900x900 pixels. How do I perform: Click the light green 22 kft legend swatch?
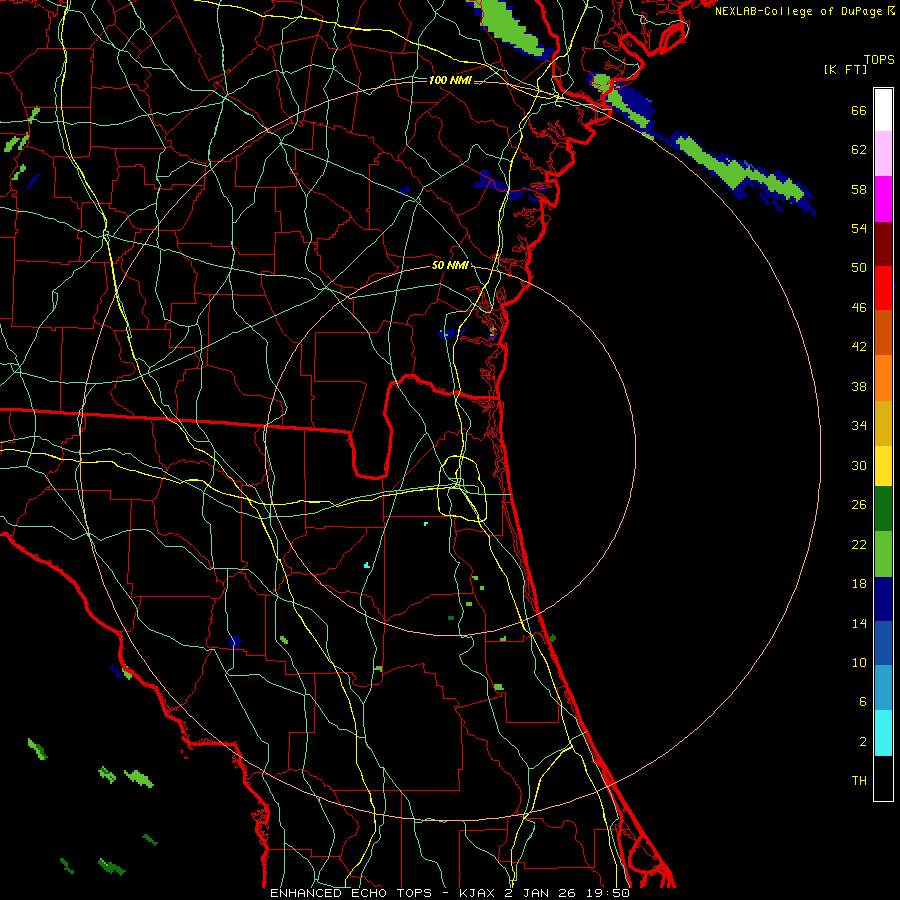point(883,554)
